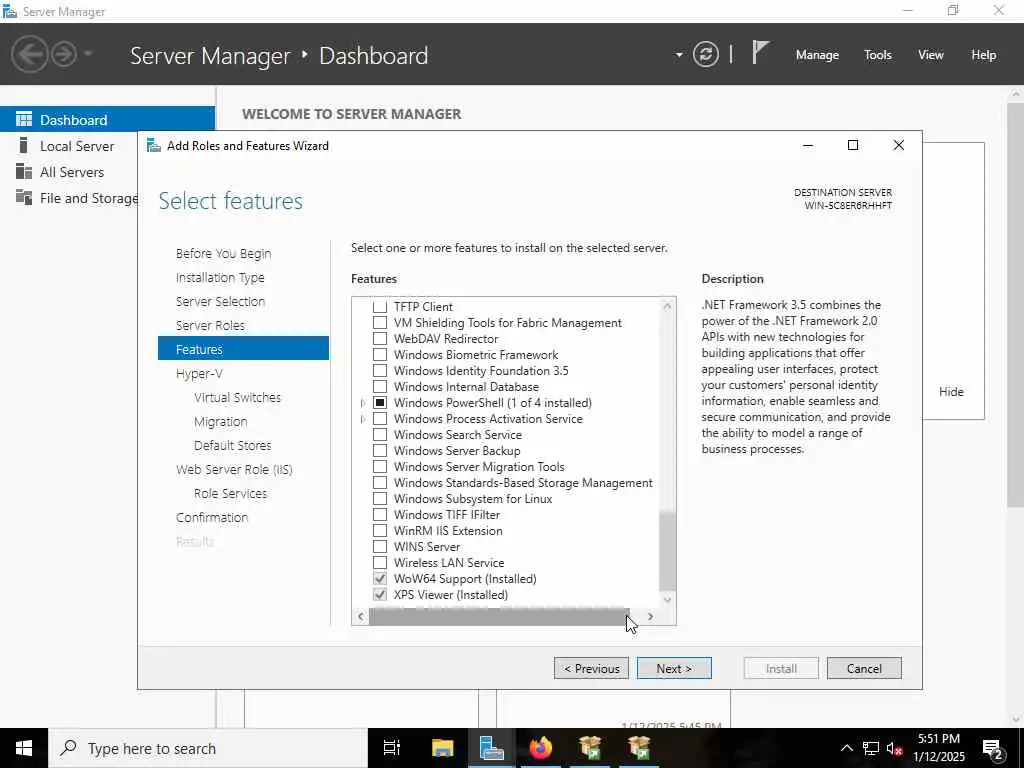Click the Server Manager back arrow

(29, 54)
